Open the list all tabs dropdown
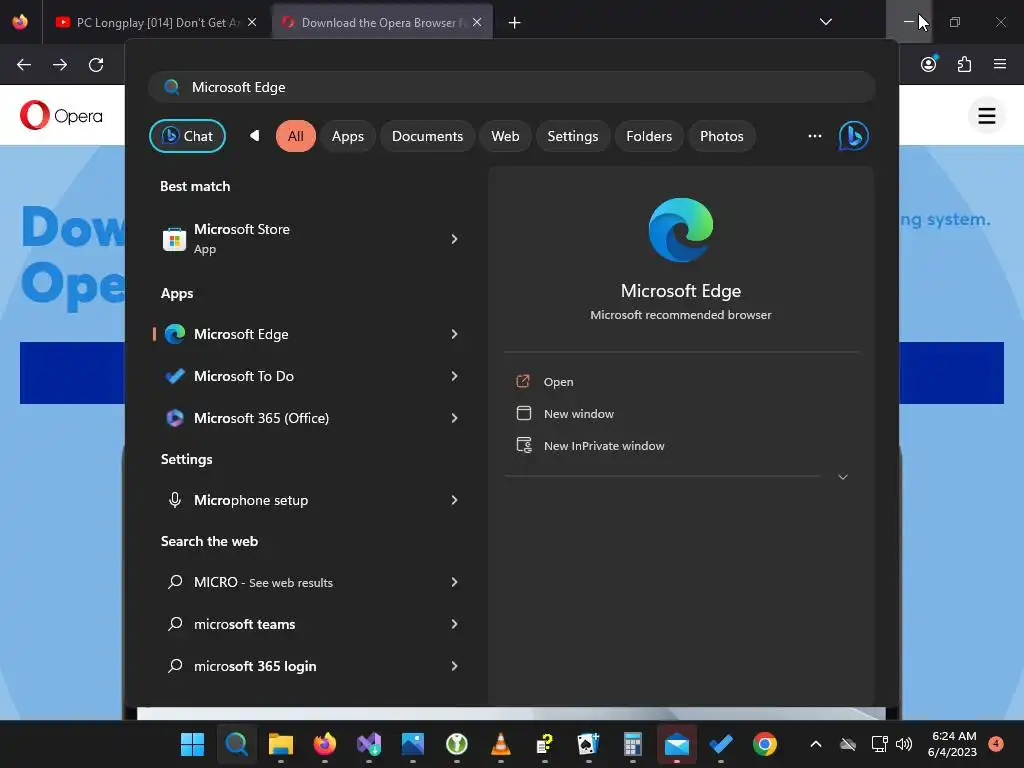The height and width of the screenshot is (768, 1024). (825, 22)
